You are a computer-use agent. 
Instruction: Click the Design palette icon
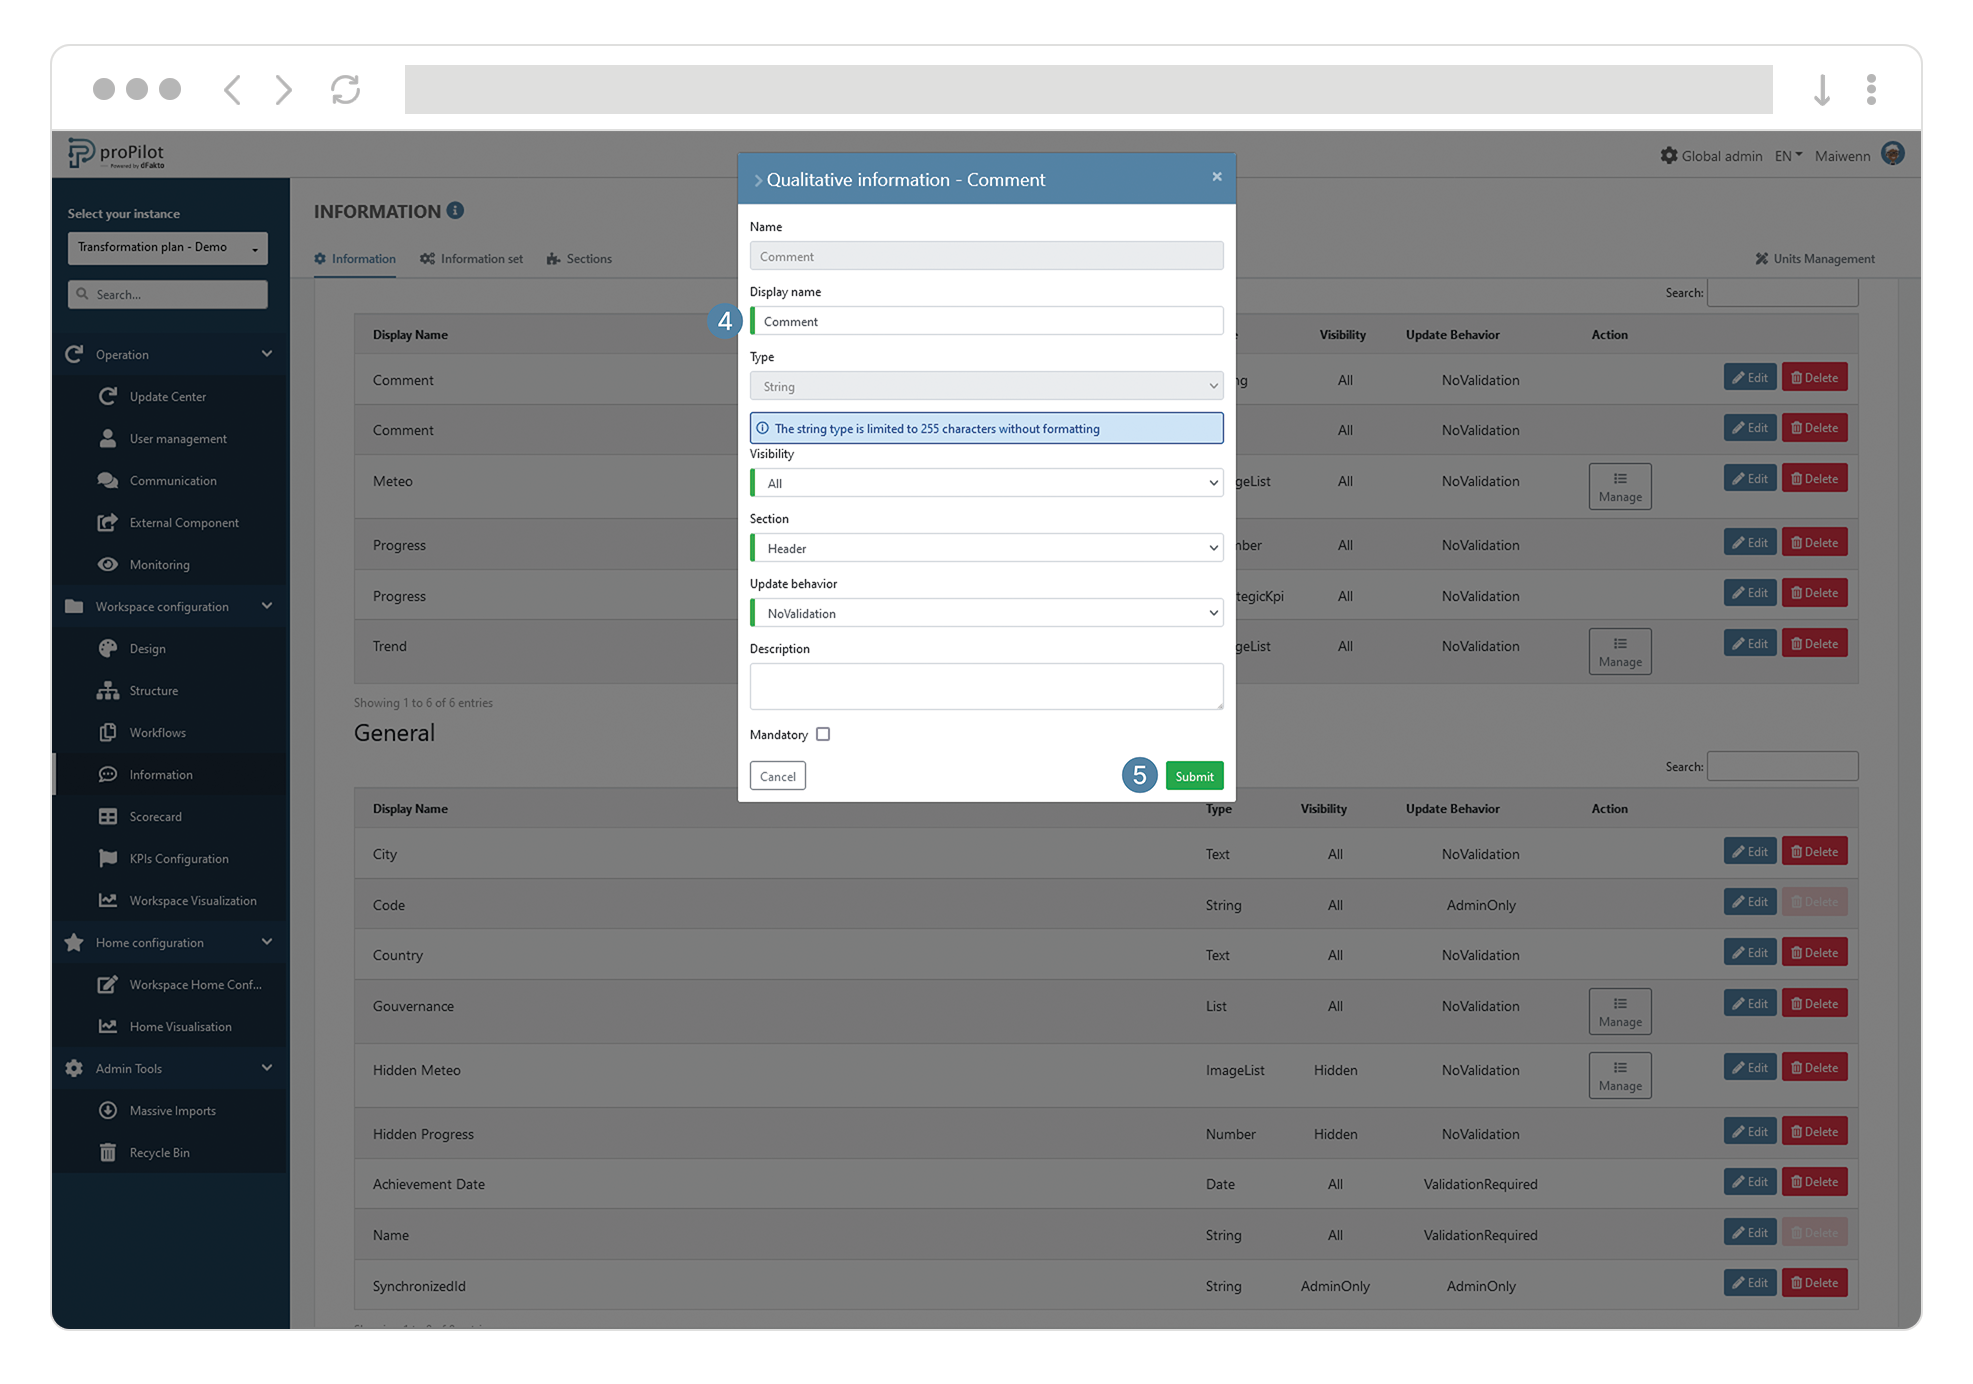click(108, 648)
